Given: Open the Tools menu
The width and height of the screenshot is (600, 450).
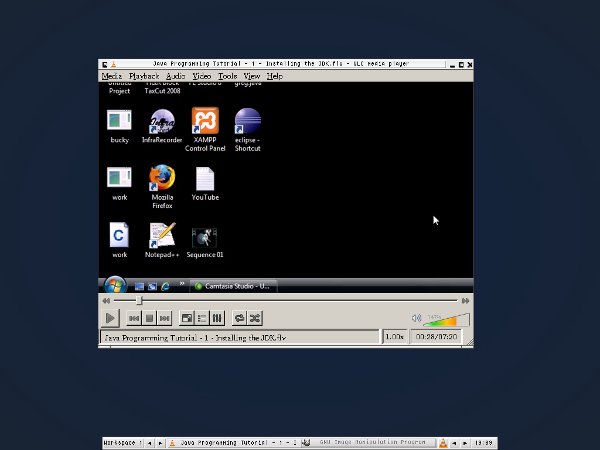Looking at the screenshot, I should click(228, 76).
